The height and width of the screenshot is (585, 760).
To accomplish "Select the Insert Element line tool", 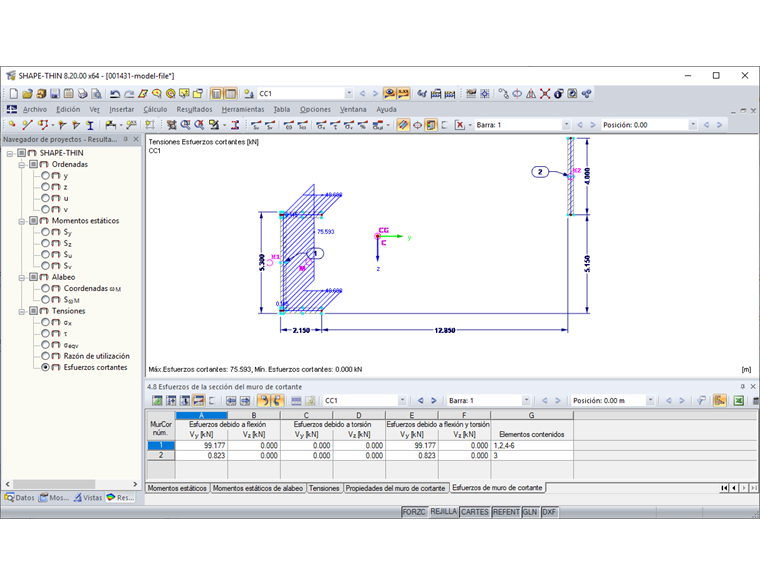I will click(27, 125).
